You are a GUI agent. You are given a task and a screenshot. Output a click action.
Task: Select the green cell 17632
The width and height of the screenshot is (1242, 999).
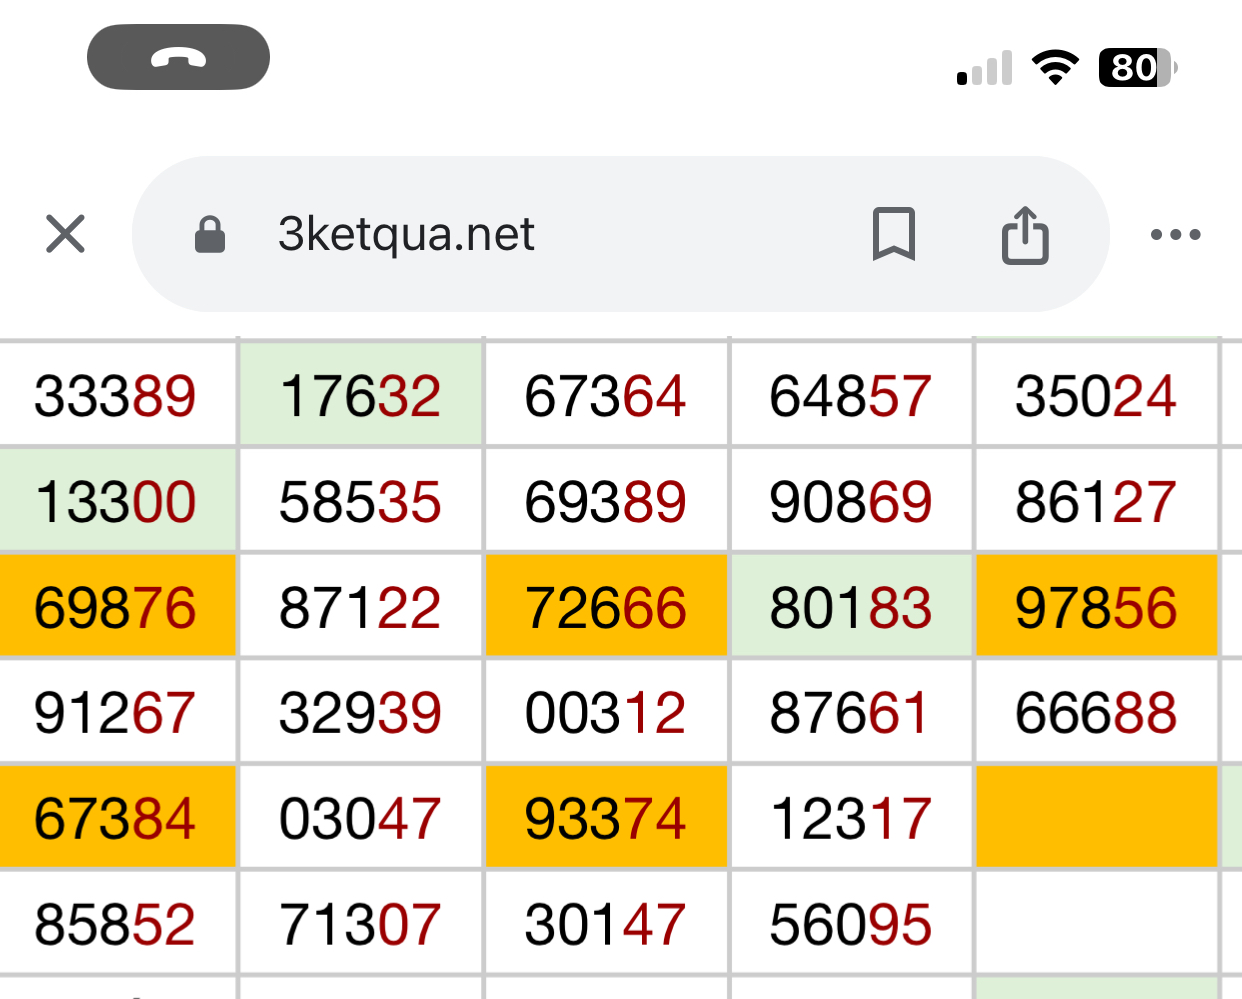360,396
